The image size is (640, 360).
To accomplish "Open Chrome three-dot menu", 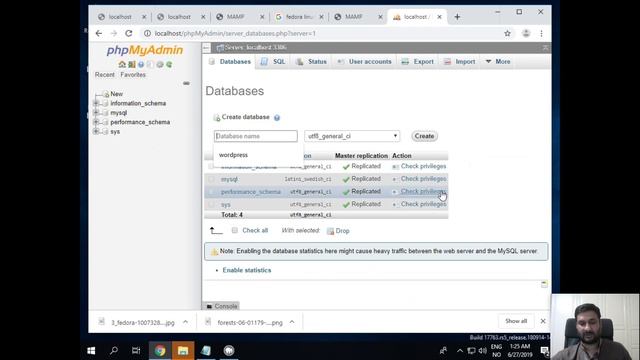I will click(x=542, y=33).
